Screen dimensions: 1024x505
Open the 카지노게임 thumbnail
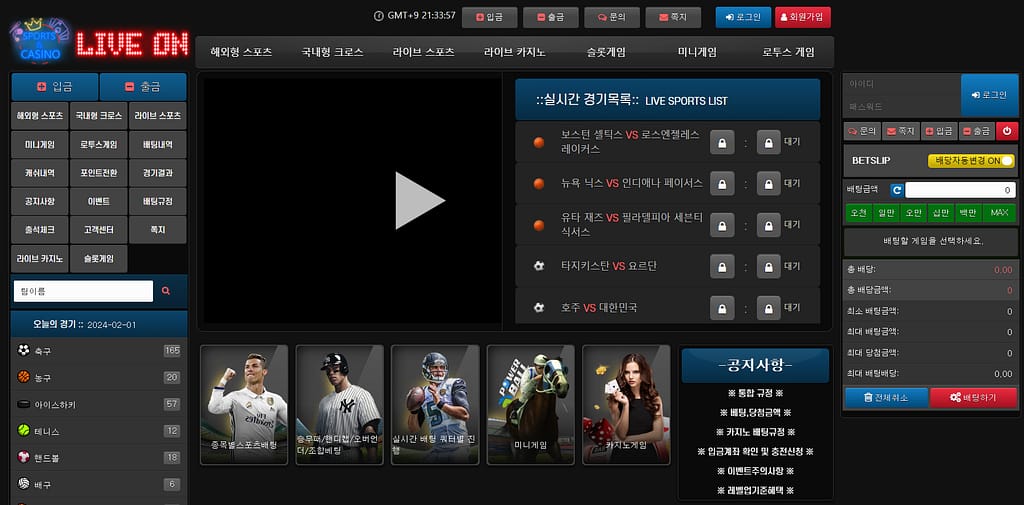626,404
